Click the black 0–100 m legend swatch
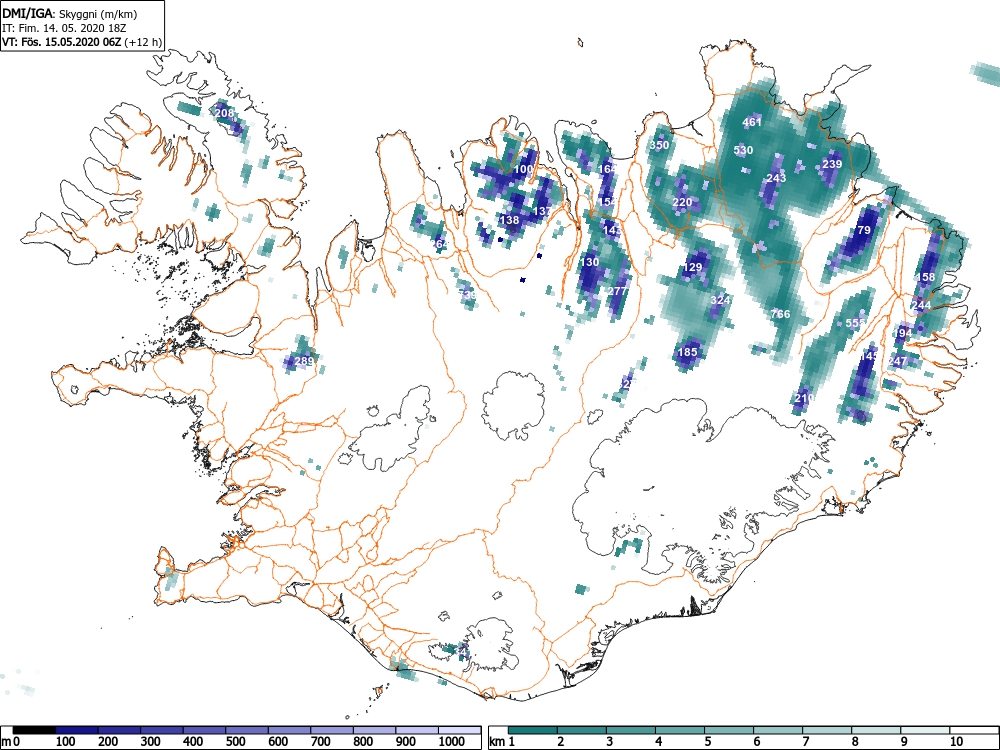 click(34, 730)
